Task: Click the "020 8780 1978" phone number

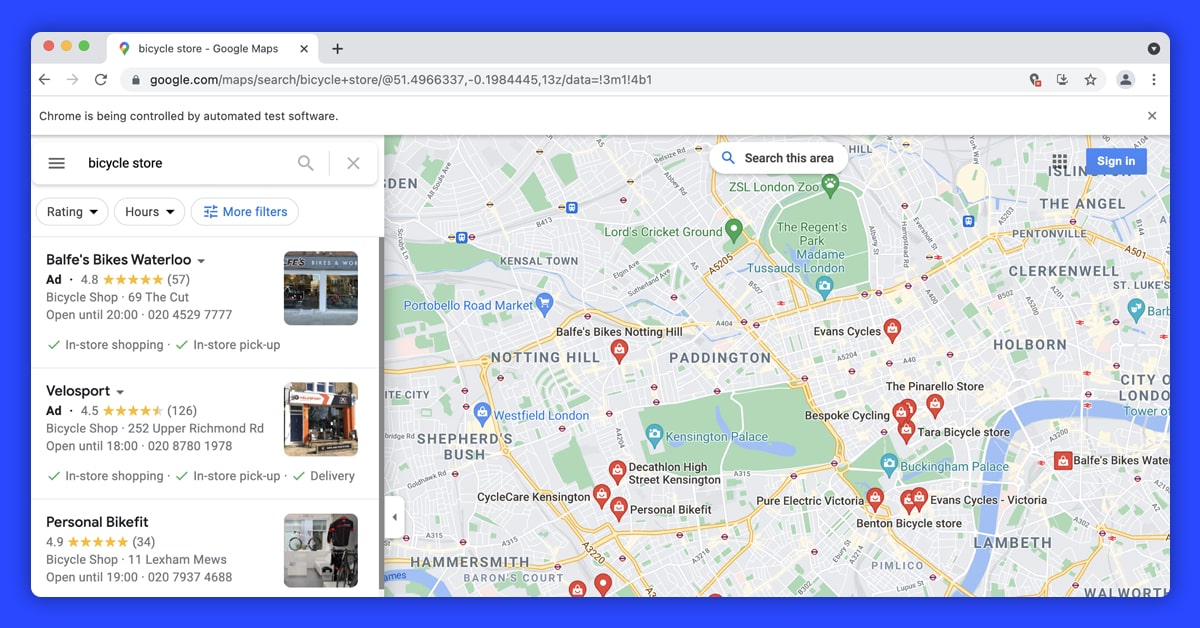Action: pos(190,446)
